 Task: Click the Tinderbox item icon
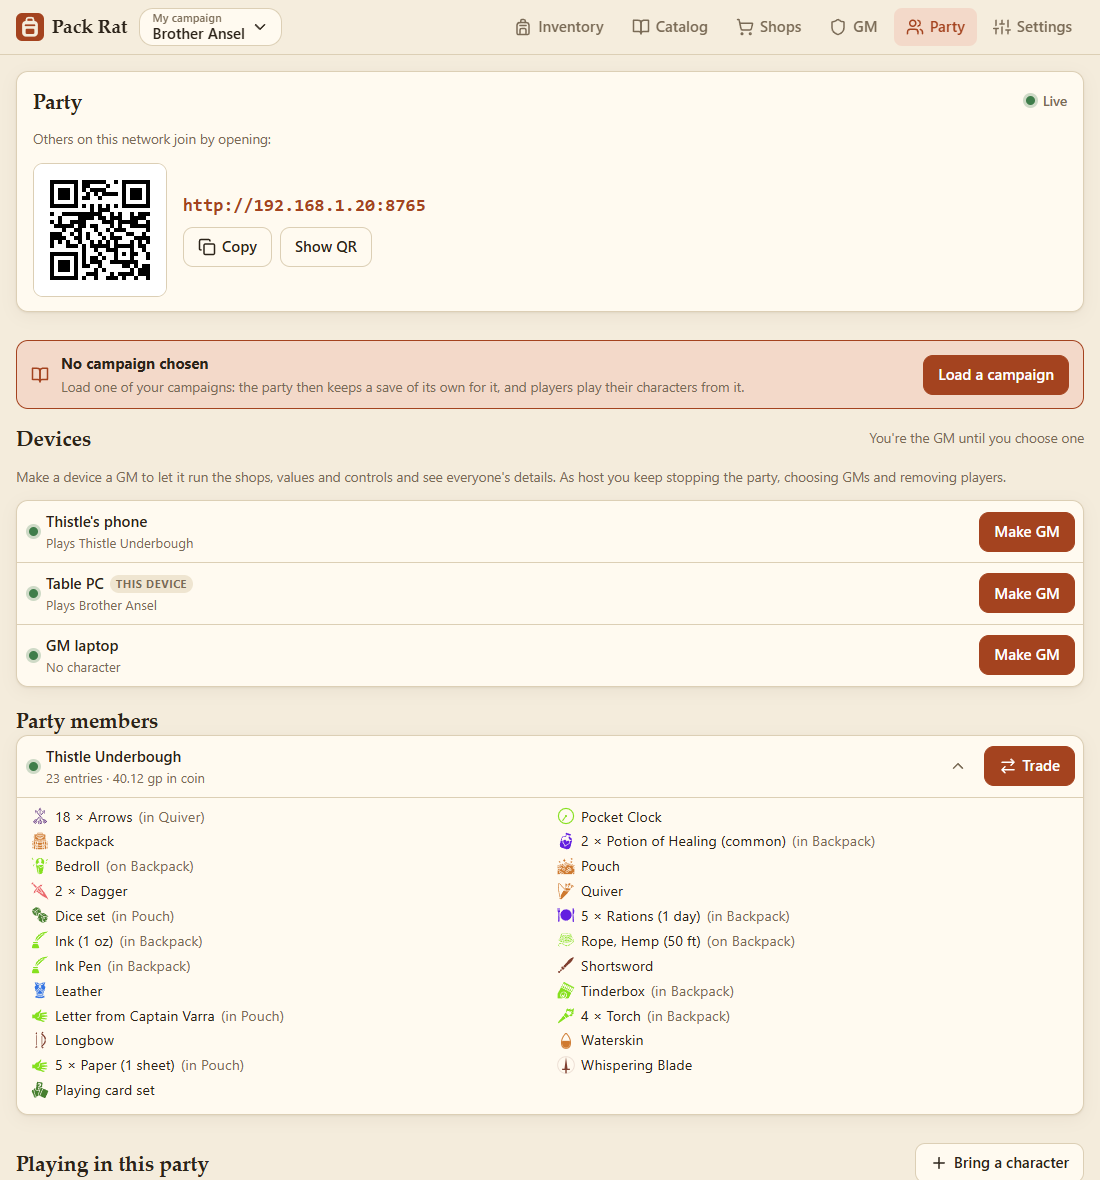pos(566,990)
